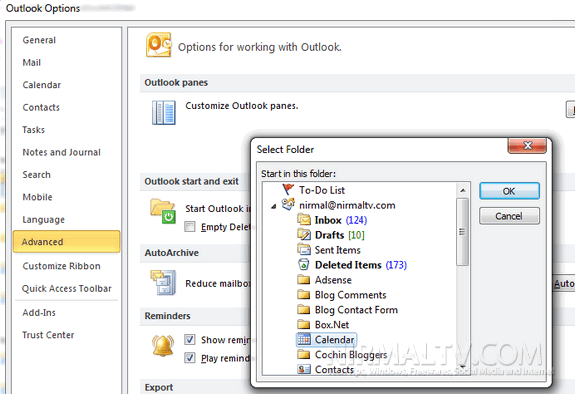Viewport: 575px width, 394px height.
Task: Click the Box.Net folder icon
Action: (304, 325)
